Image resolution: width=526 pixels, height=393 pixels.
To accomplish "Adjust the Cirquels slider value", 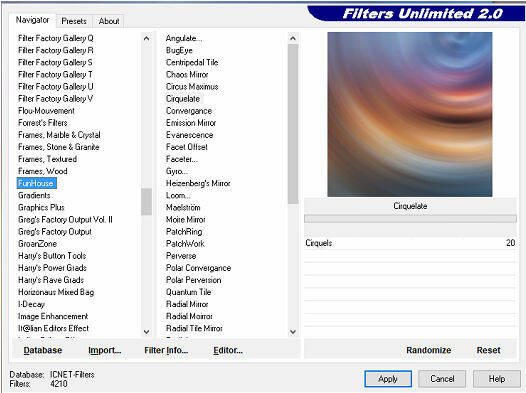I will pos(410,243).
